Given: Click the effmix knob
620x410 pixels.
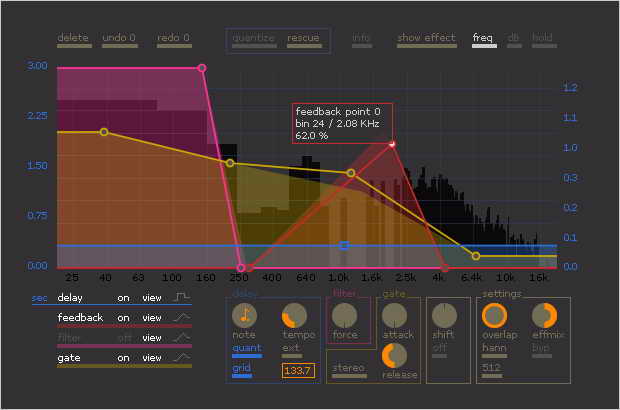Looking at the screenshot, I should pyautogui.click(x=545, y=316).
